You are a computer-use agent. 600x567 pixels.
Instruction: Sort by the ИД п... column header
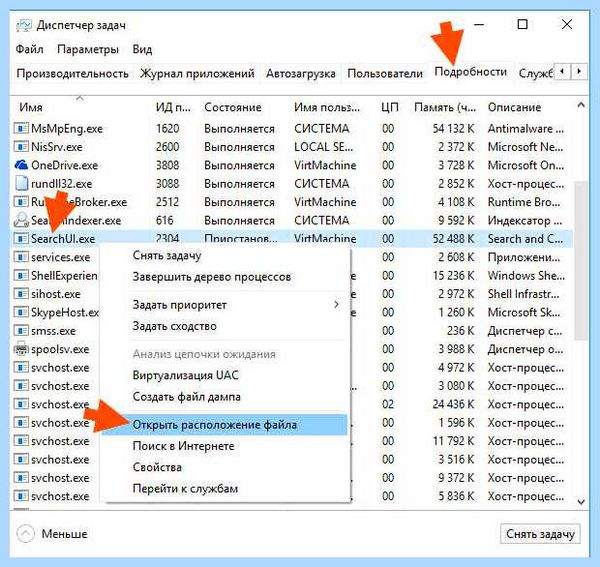pos(173,107)
